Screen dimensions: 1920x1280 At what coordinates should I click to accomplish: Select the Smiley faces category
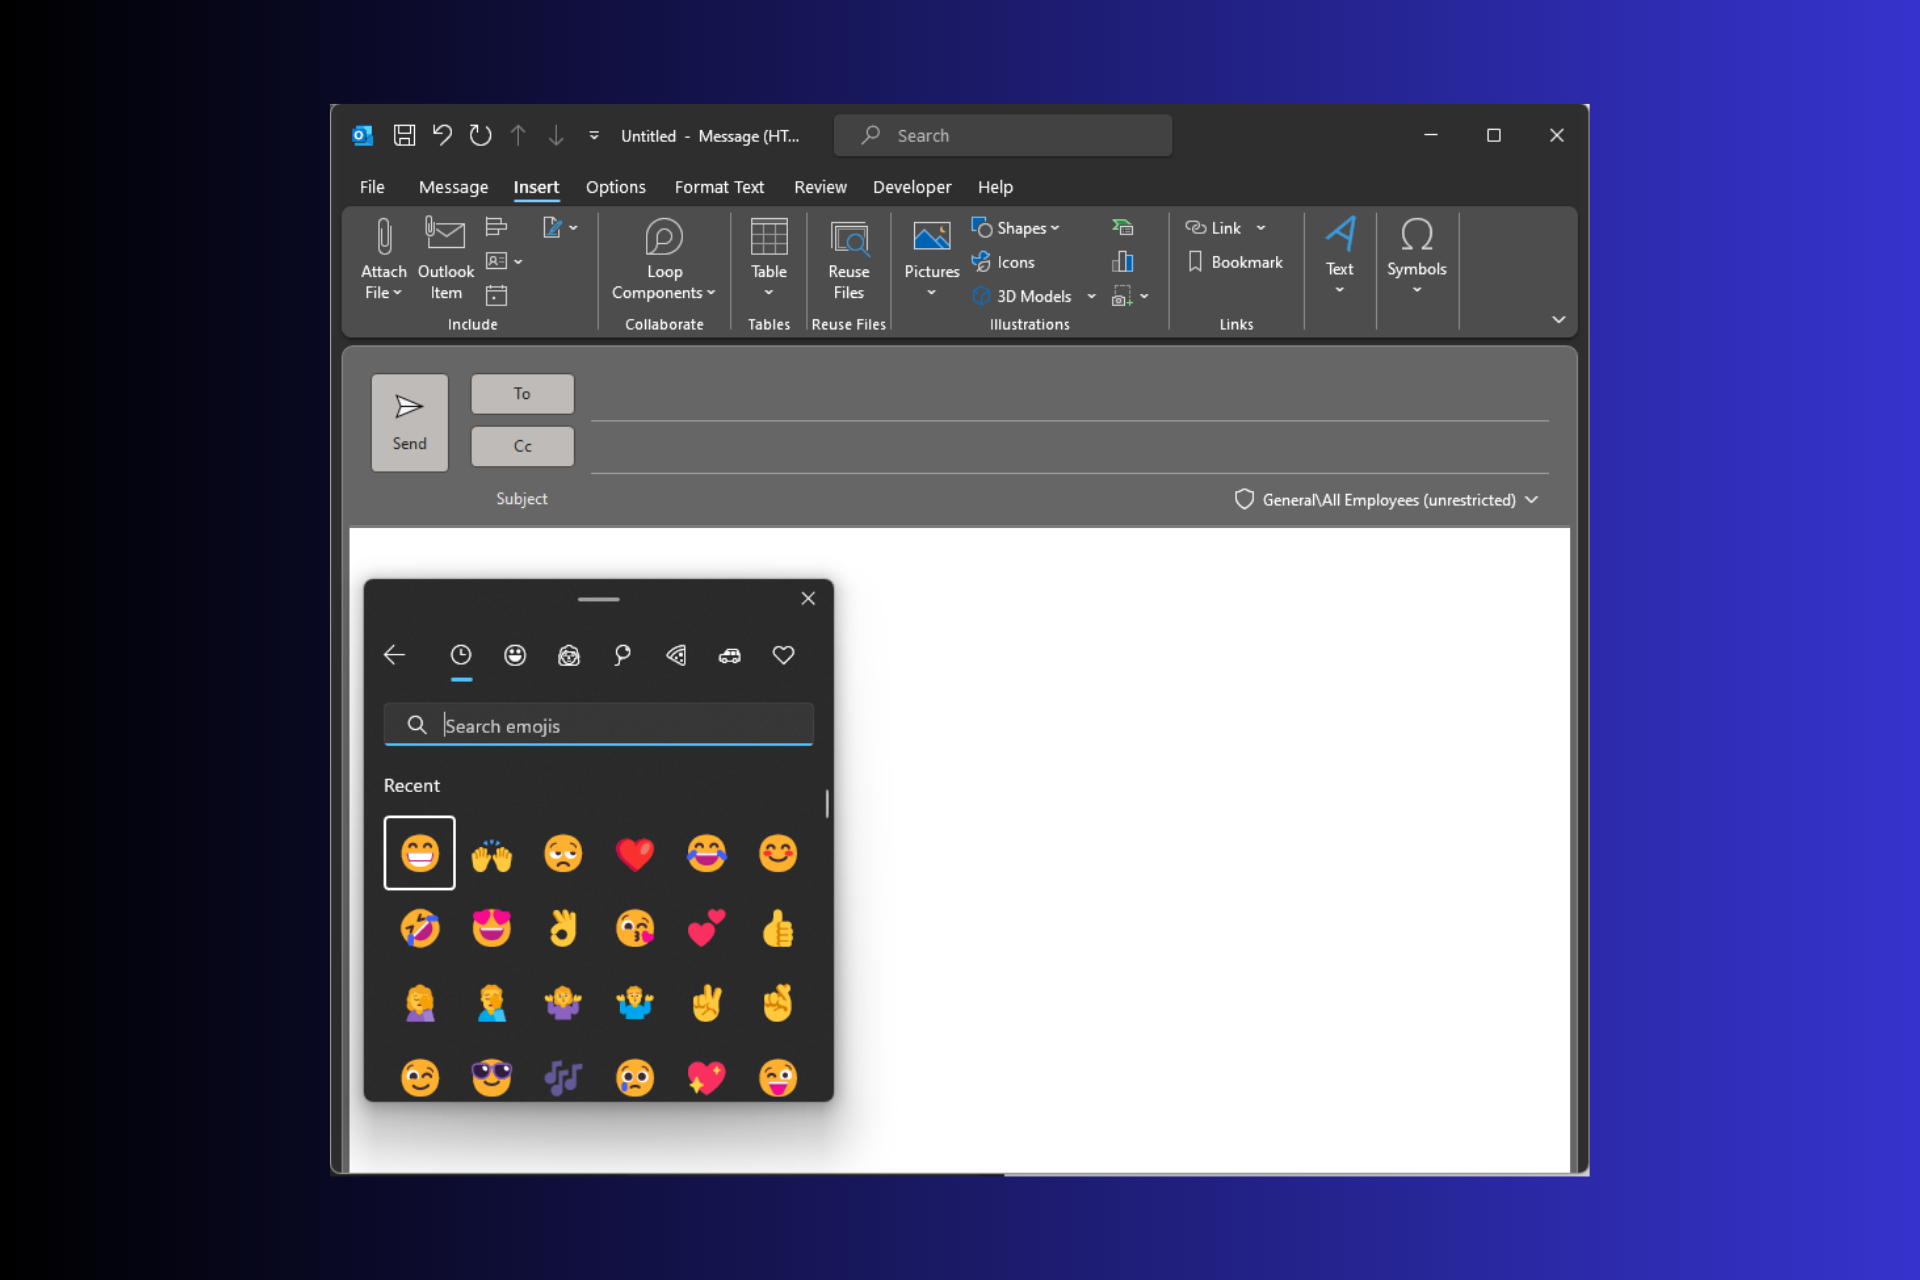click(514, 655)
